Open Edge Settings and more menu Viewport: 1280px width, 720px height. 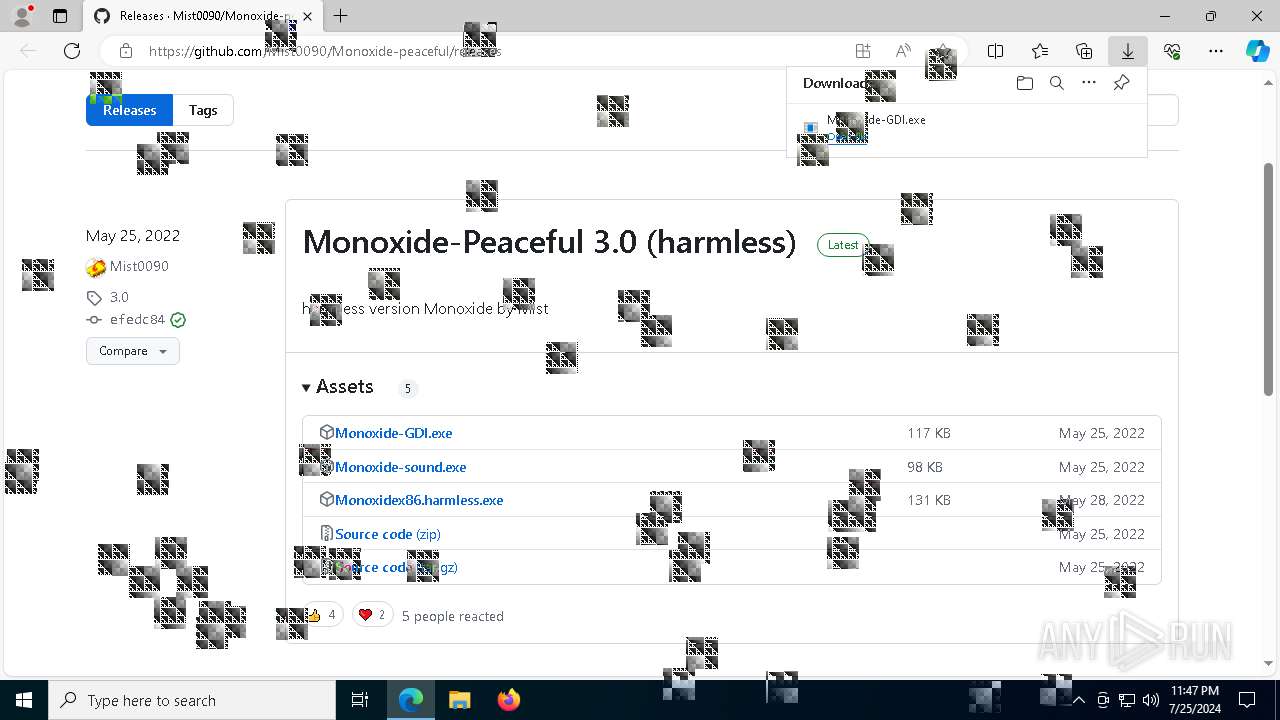click(x=1216, y=51)
